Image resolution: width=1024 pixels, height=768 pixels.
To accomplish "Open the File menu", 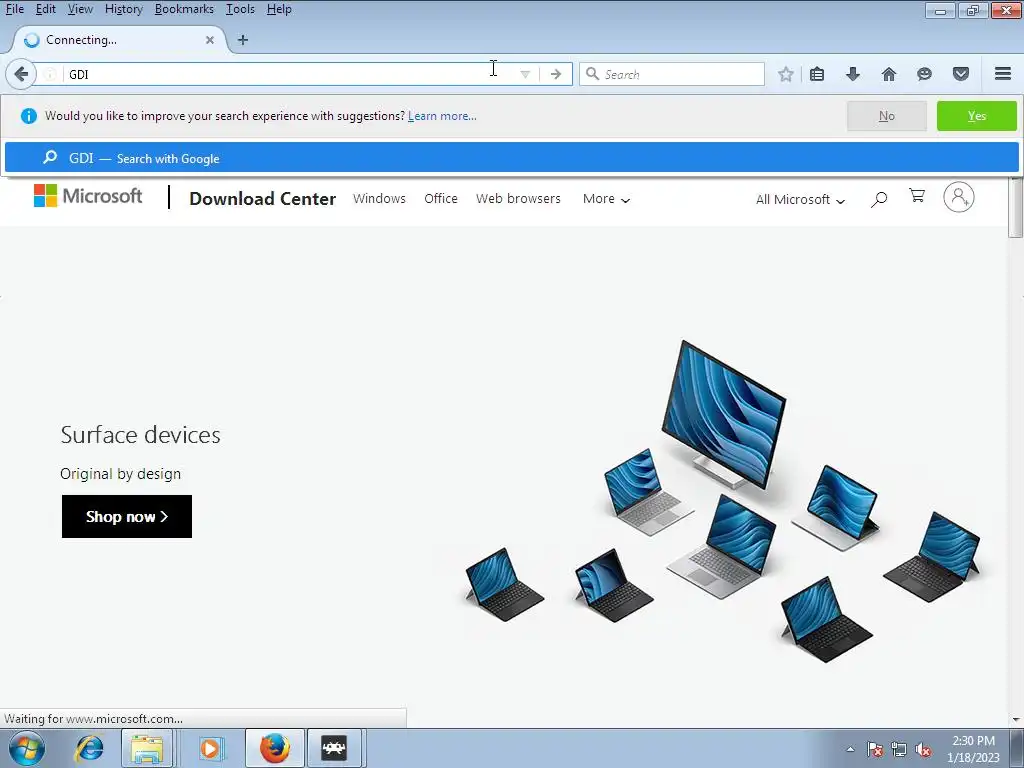I will pos(14,9).
